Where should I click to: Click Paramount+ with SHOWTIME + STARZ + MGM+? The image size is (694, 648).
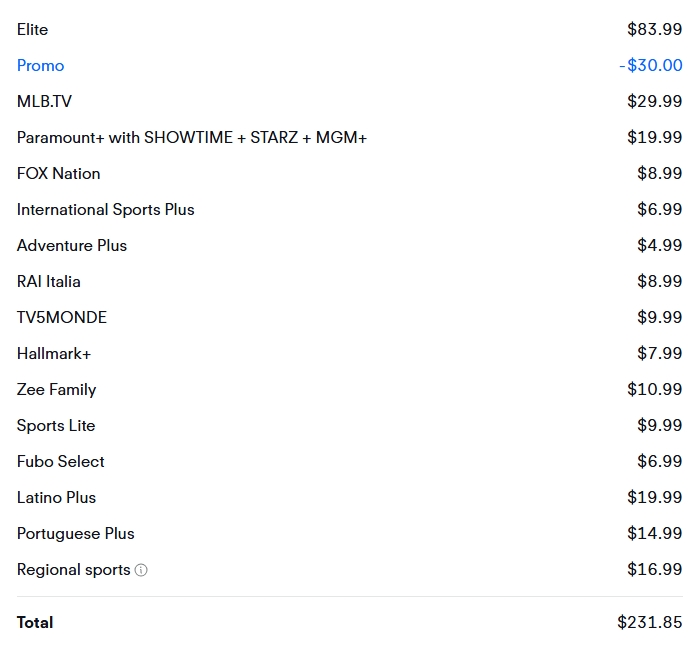point(192,138)
